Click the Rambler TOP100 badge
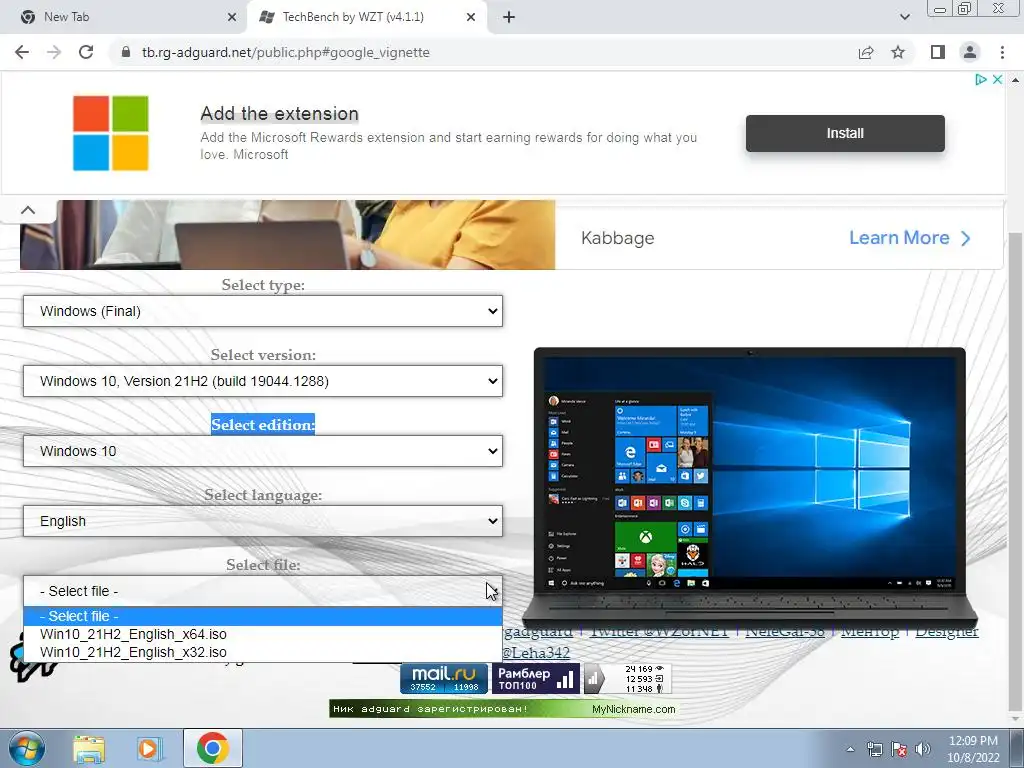Viewport: 1024px width, 768px height. point(535,679)
